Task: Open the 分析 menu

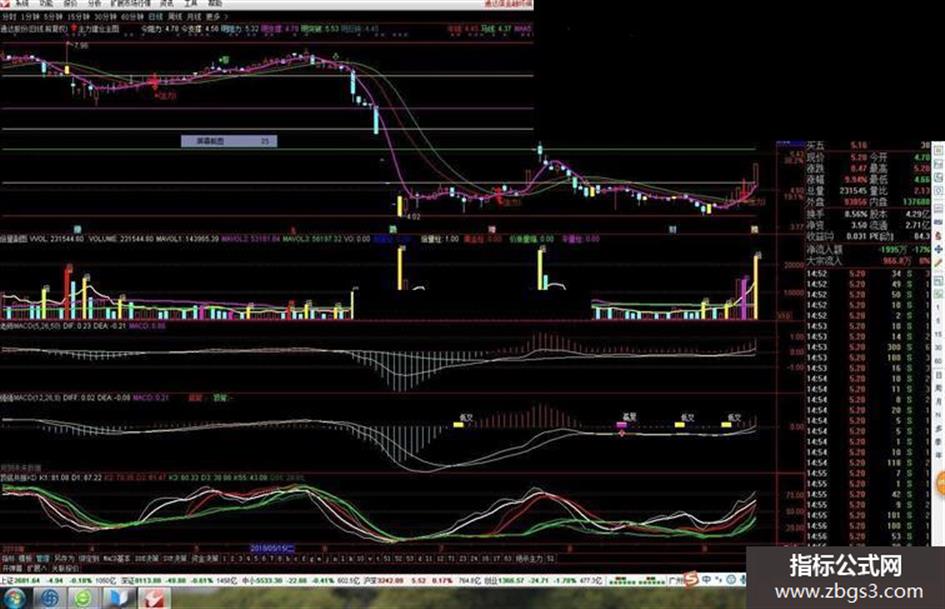Action: coord(95,4)
